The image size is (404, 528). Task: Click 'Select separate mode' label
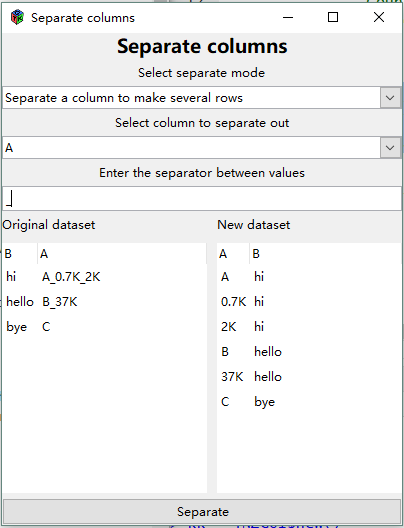point(202,73)
